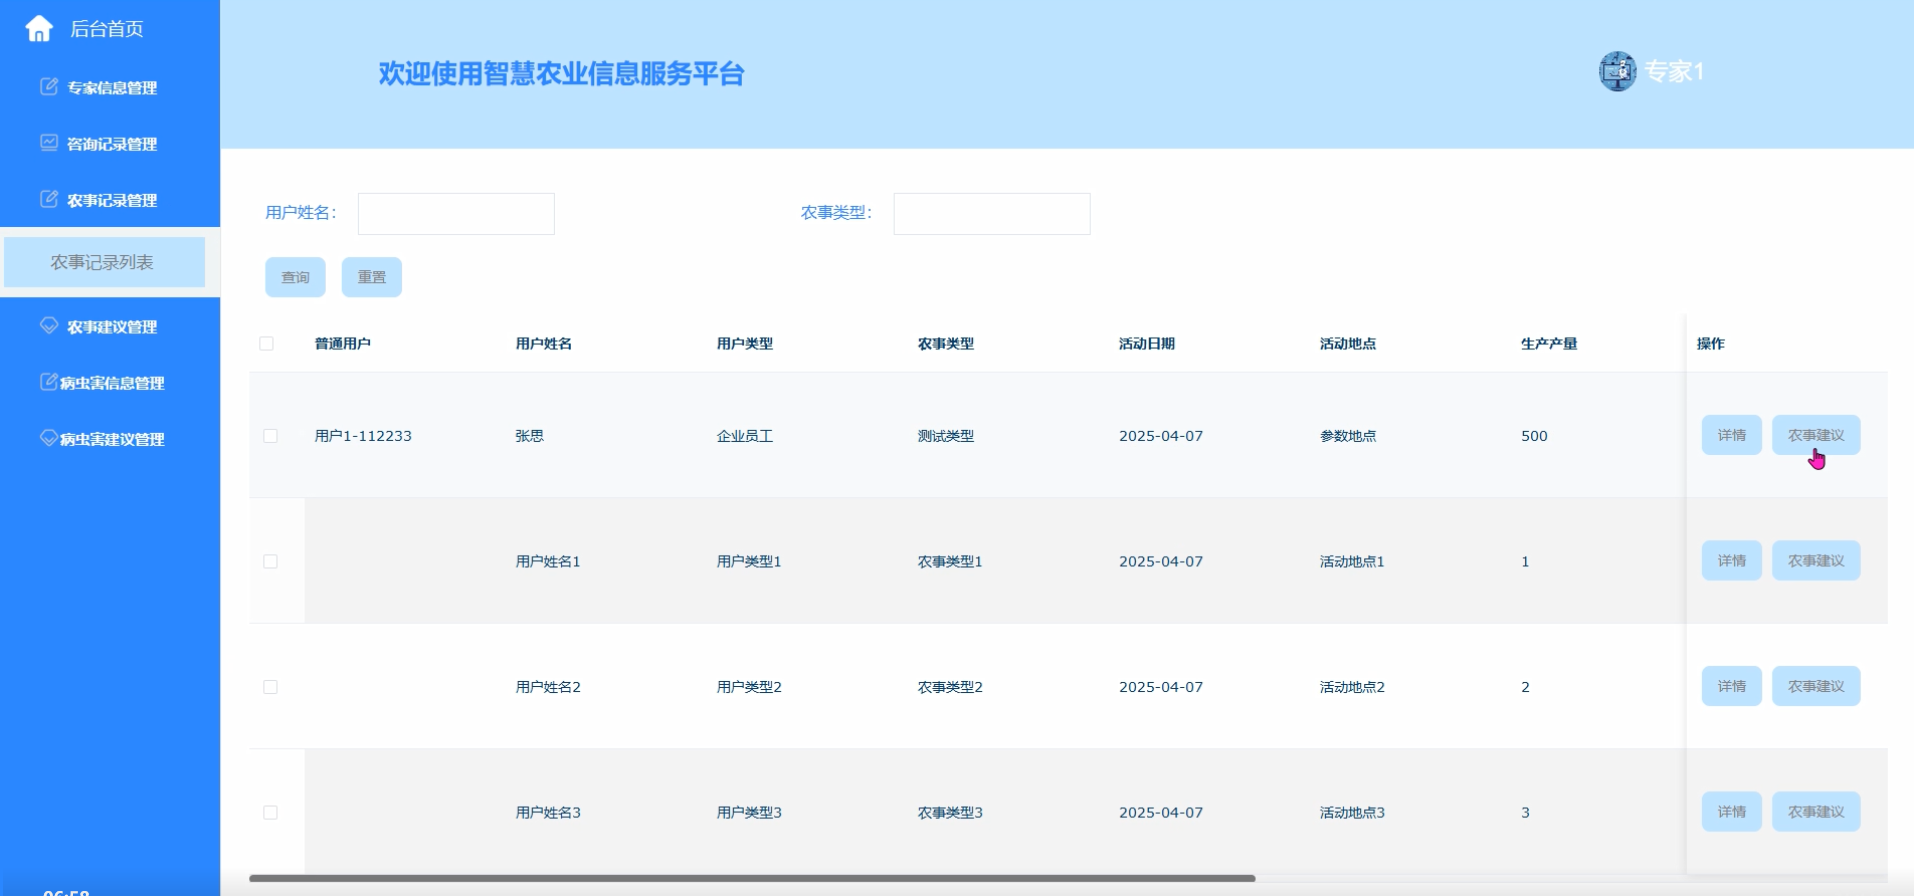Check the row checkbox for 用户姓名2

(x=270, y=687)
